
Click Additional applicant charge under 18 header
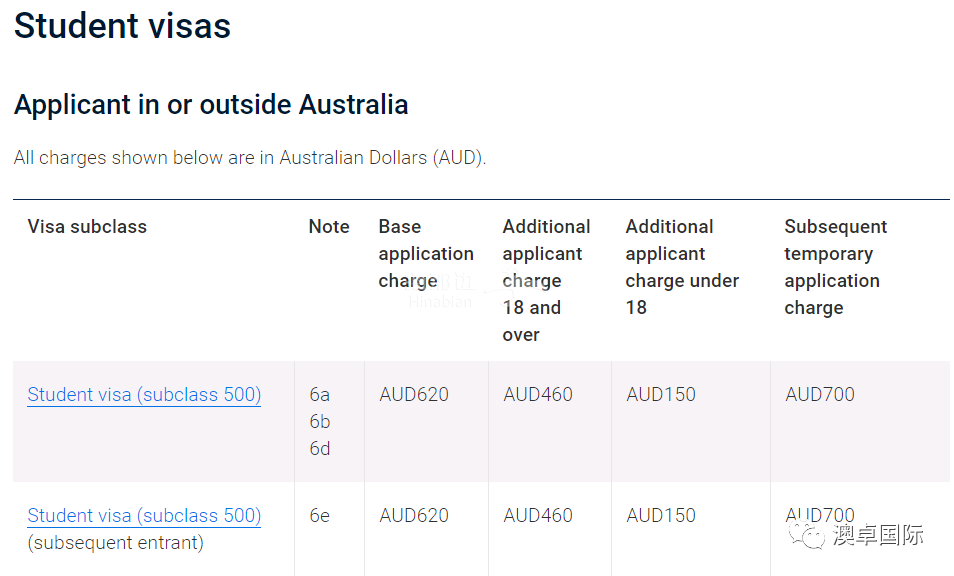point(682,267)
